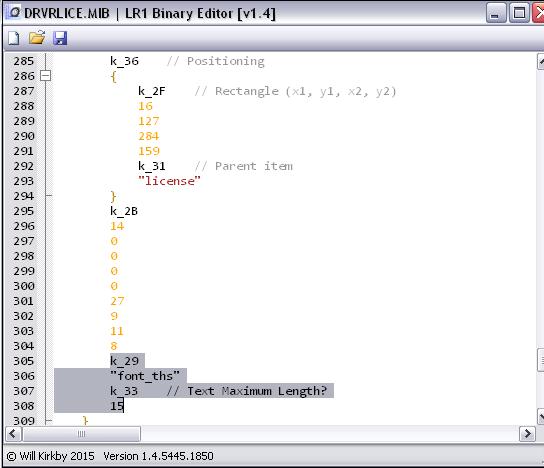The image size is (544, 468).
Task: Click the vertical scrollbar down arrow
Action: [x=541, y=416]
